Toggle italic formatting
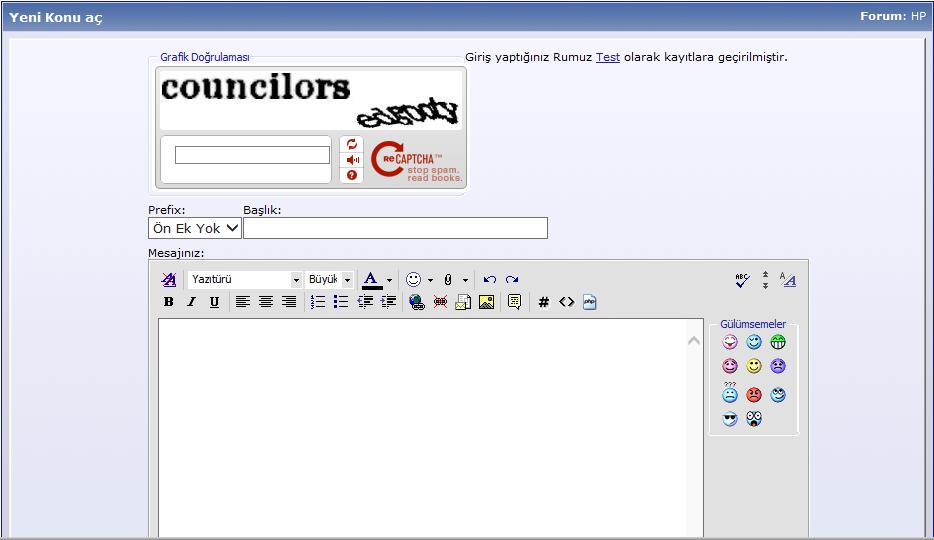This screenshot has width=934, height=540. [191, 302]
